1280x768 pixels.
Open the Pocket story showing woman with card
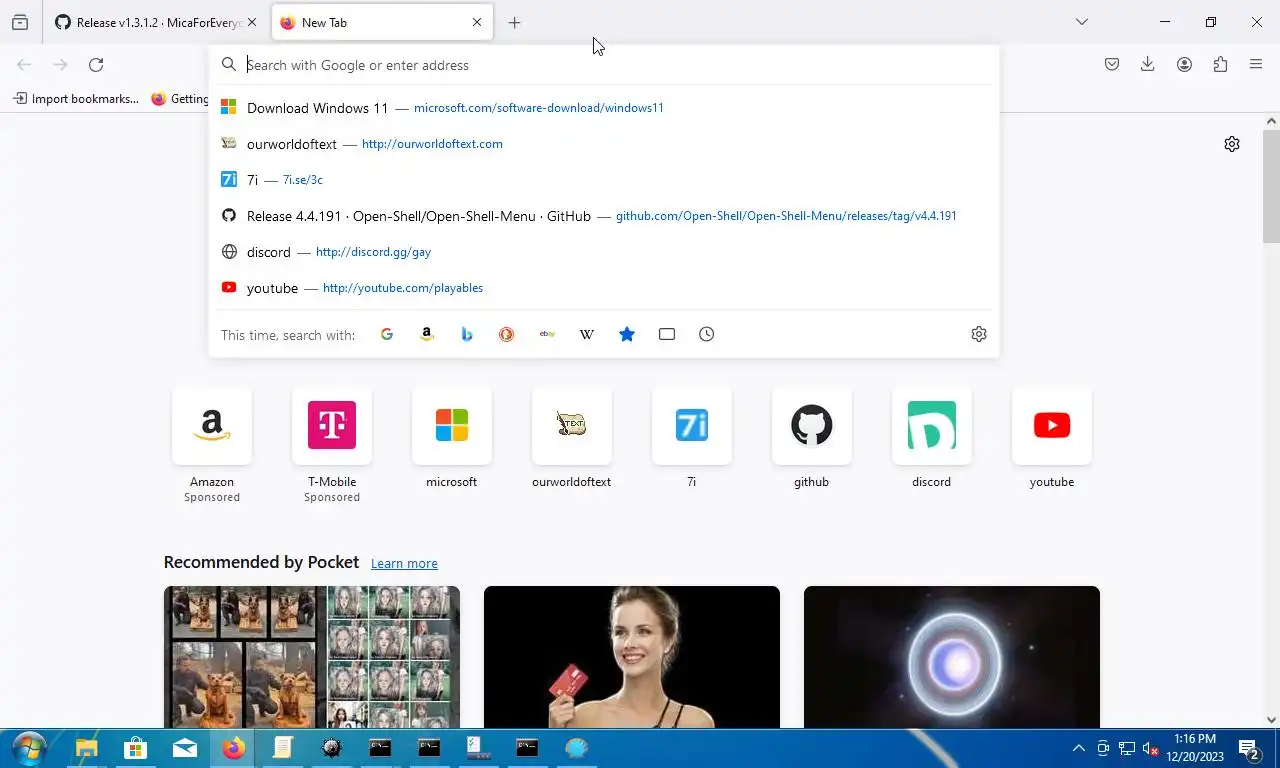(x=632, y=657)
